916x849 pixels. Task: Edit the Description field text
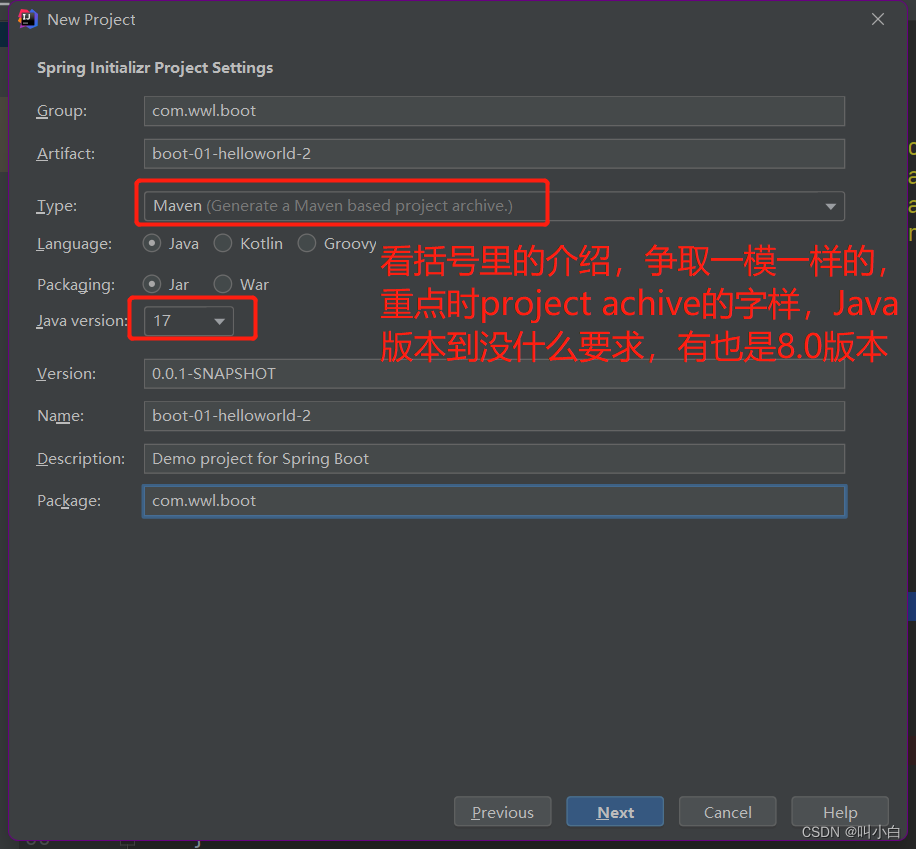494,458
